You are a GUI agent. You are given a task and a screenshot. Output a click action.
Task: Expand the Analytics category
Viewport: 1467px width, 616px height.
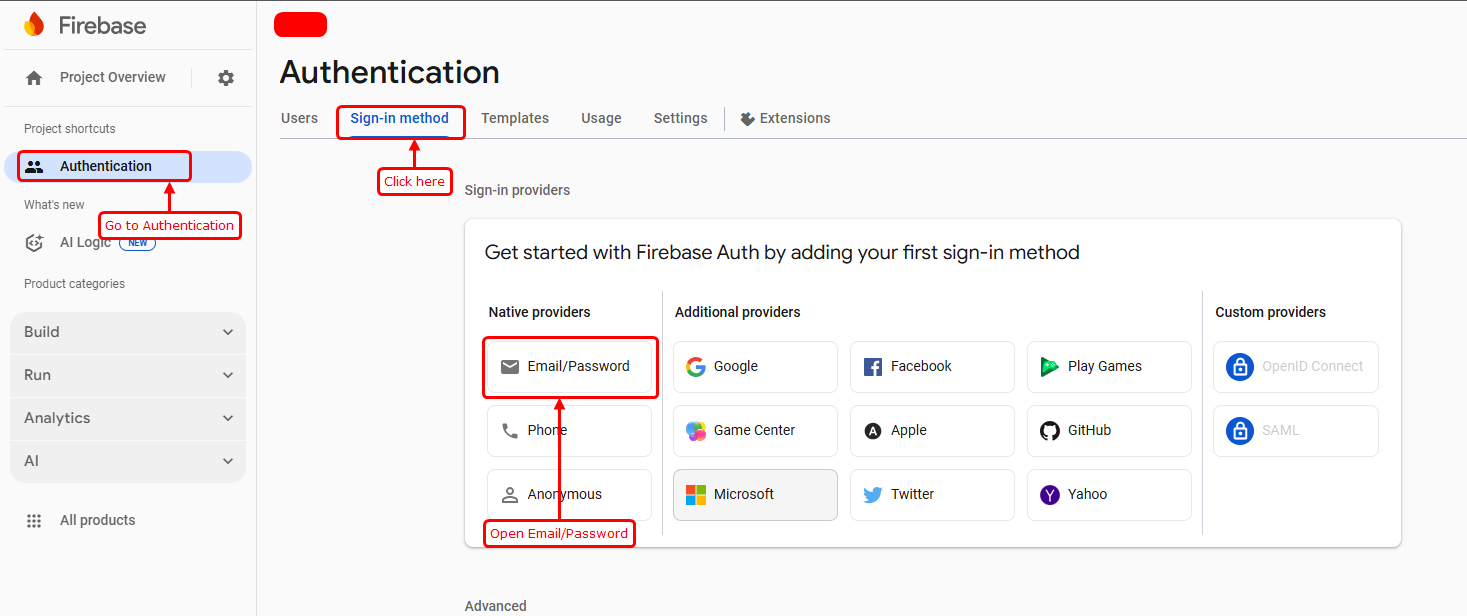(127, 417)
